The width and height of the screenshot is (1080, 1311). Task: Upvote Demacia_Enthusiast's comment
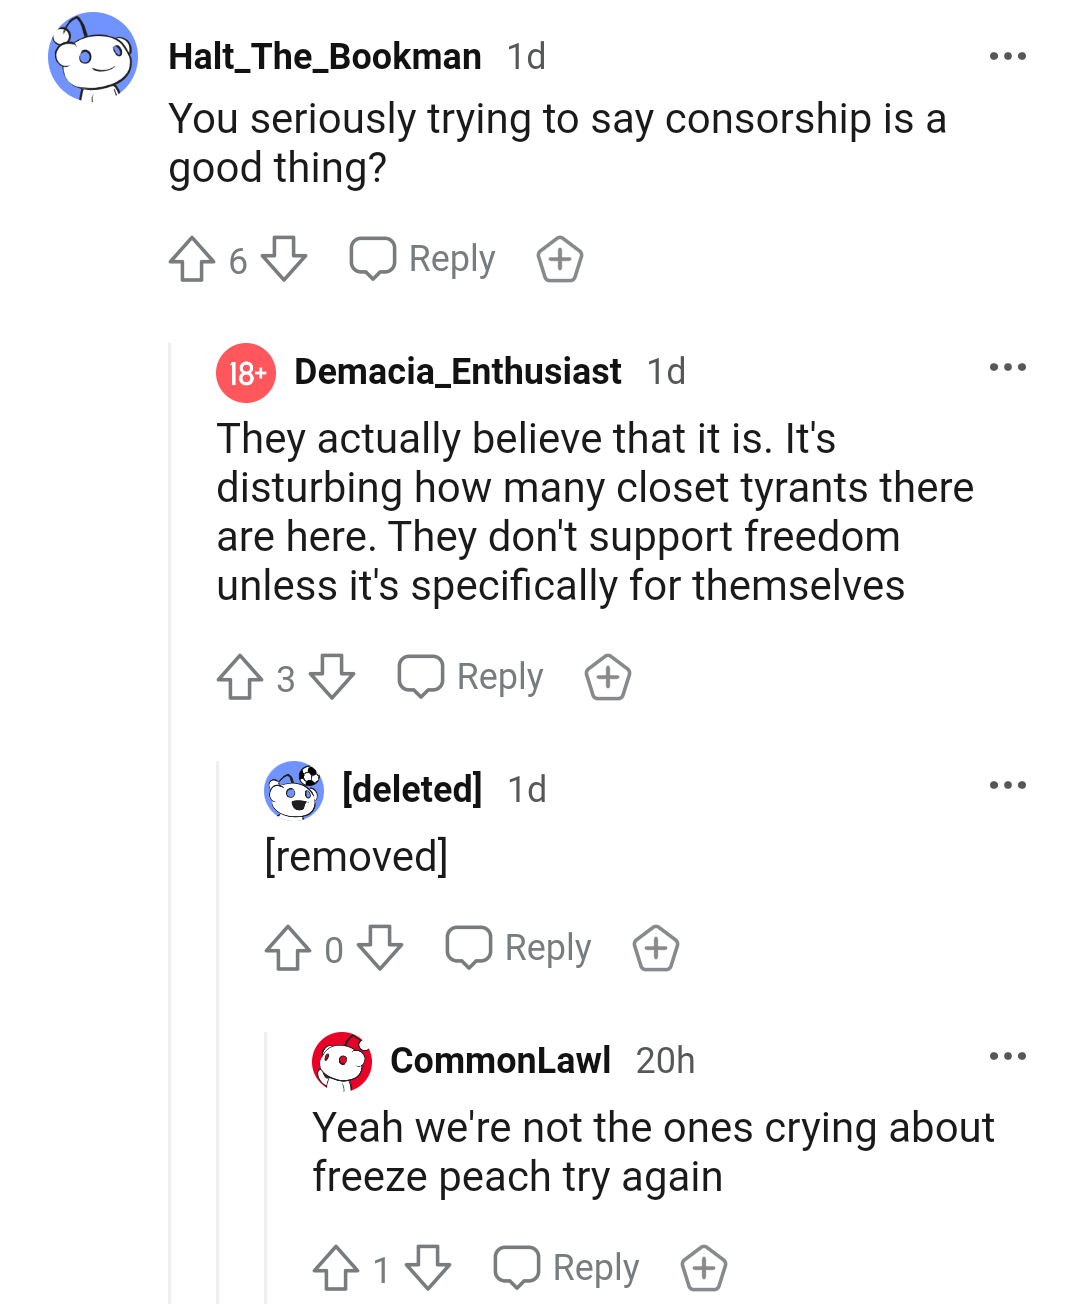click(x=240, y=677)
